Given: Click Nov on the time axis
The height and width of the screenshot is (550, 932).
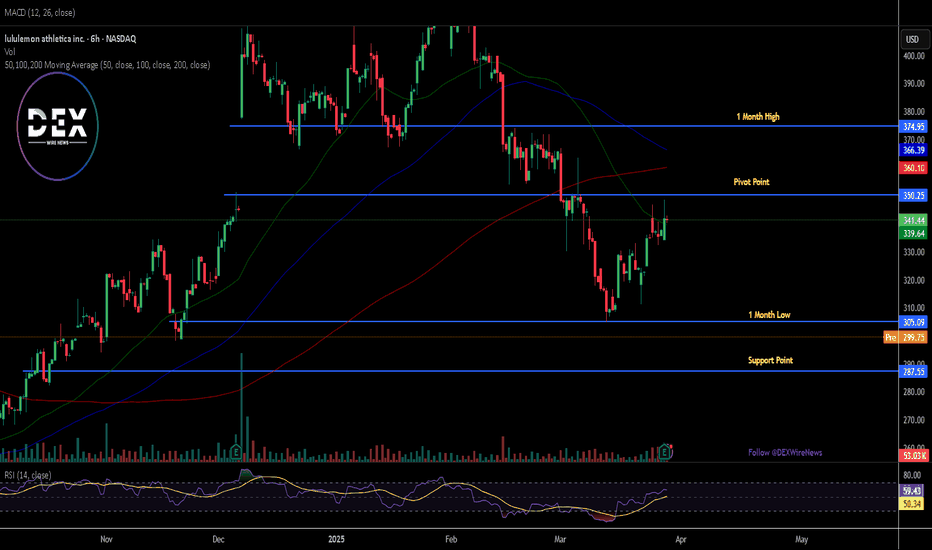Looking at the screenshot, I should pyautogui.click(x=106, y=539).
